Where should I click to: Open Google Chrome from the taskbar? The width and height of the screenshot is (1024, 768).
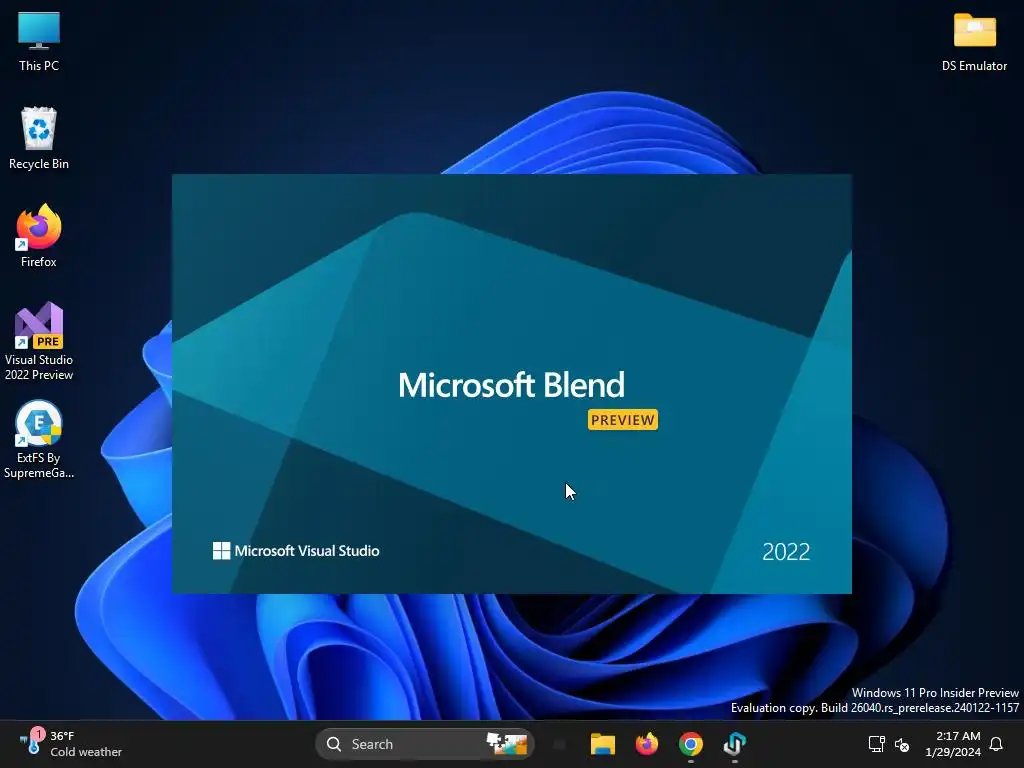690,744
